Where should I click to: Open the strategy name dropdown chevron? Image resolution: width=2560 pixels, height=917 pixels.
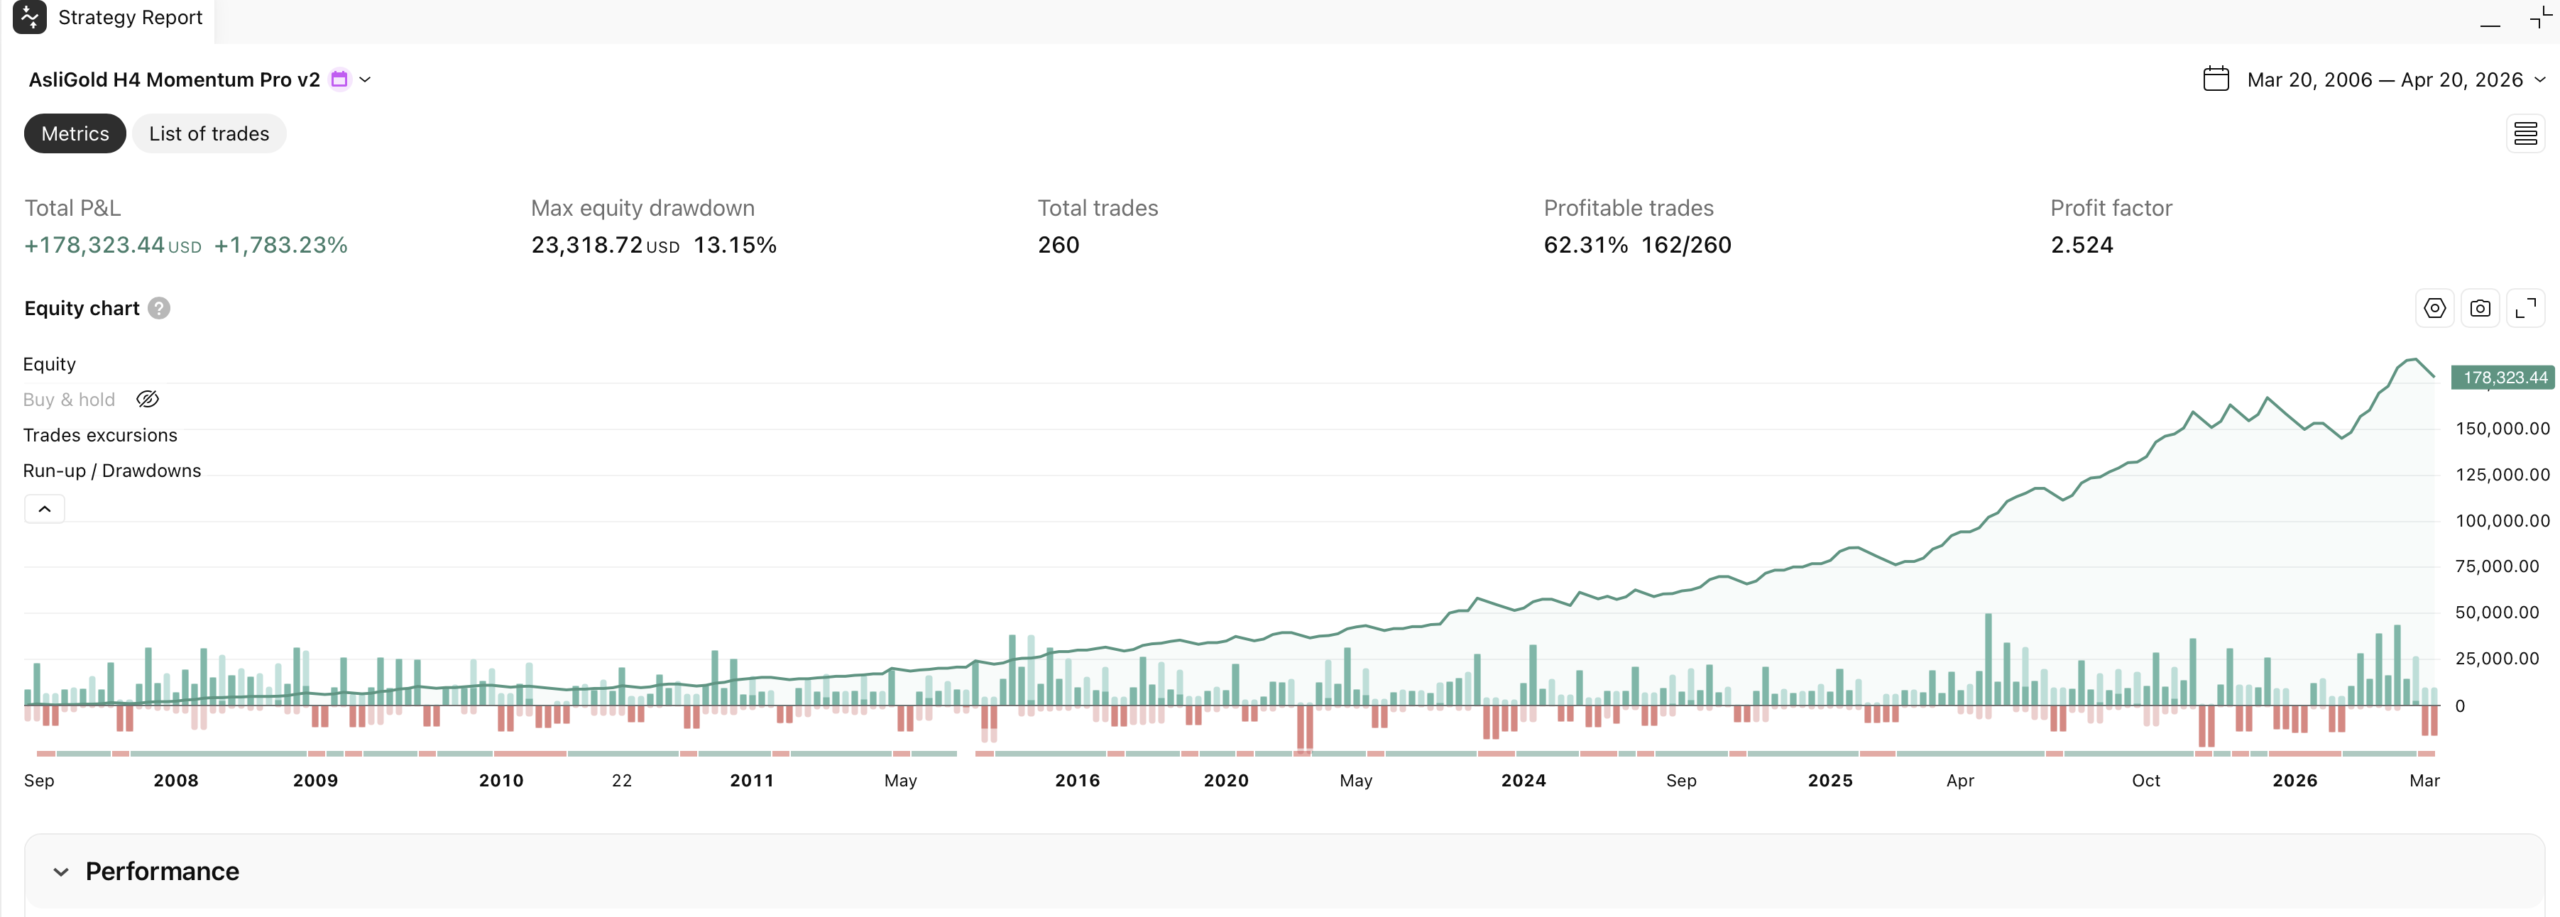365,79
